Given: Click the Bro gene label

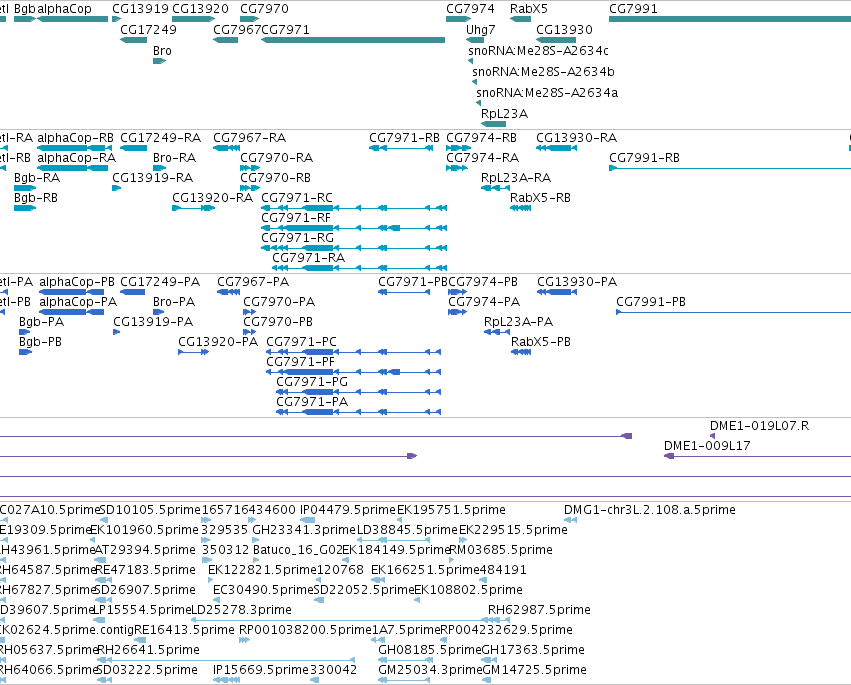Looking at the screenshot, I should point(162,51).
